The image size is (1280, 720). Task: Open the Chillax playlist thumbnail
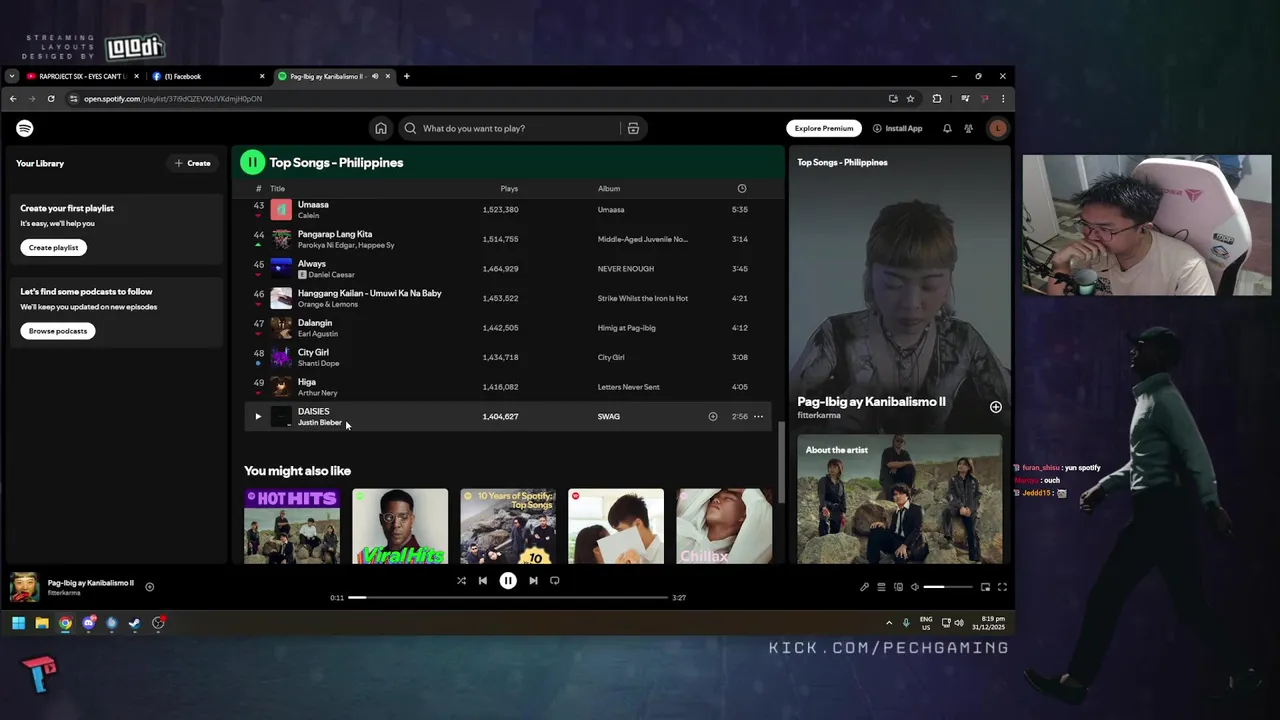click(x=724, y=526)
